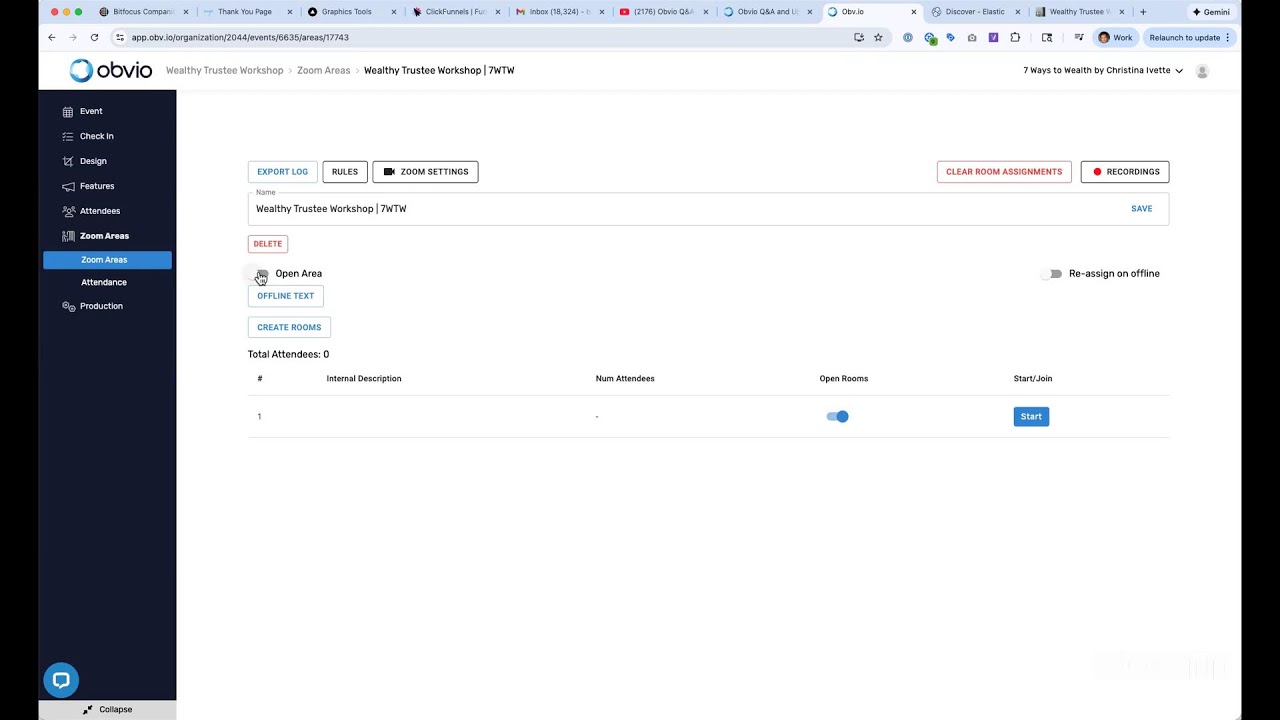Open the Event section via its calendar icon

pyautogui.click(x=68, y=112)
